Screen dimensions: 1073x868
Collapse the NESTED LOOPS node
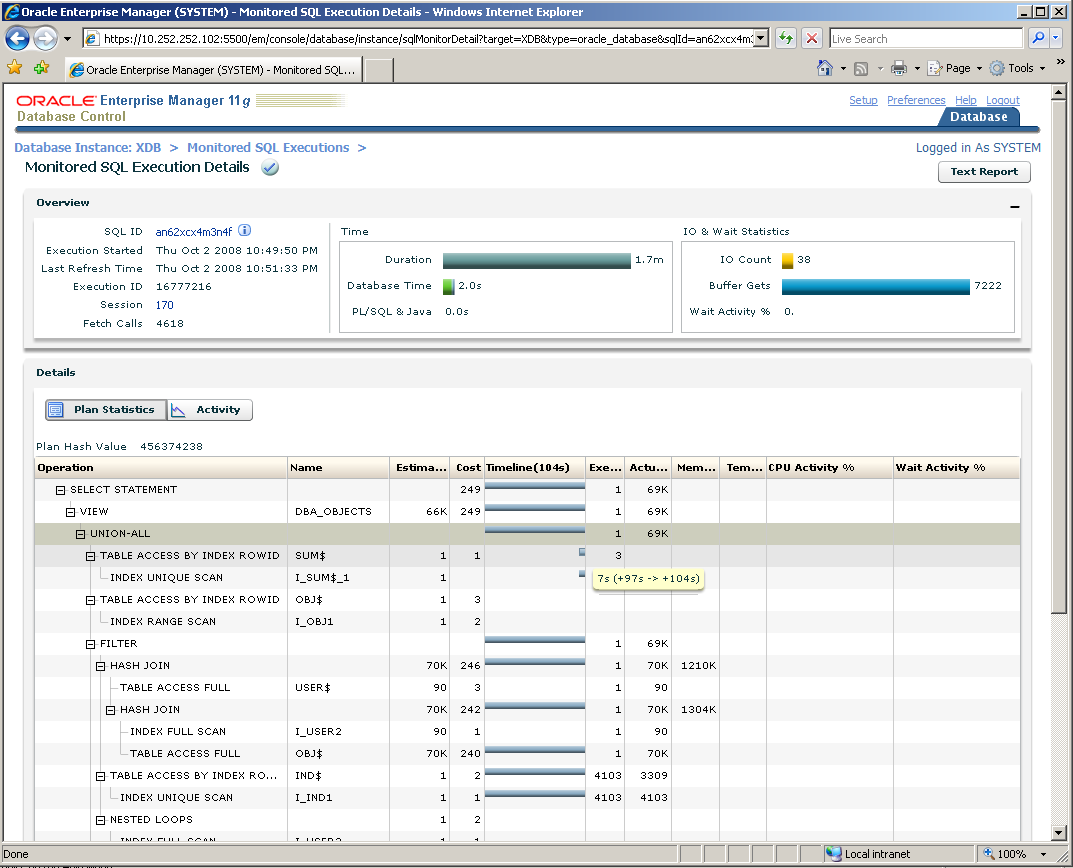pyautogui.click(x=101, y=820)
